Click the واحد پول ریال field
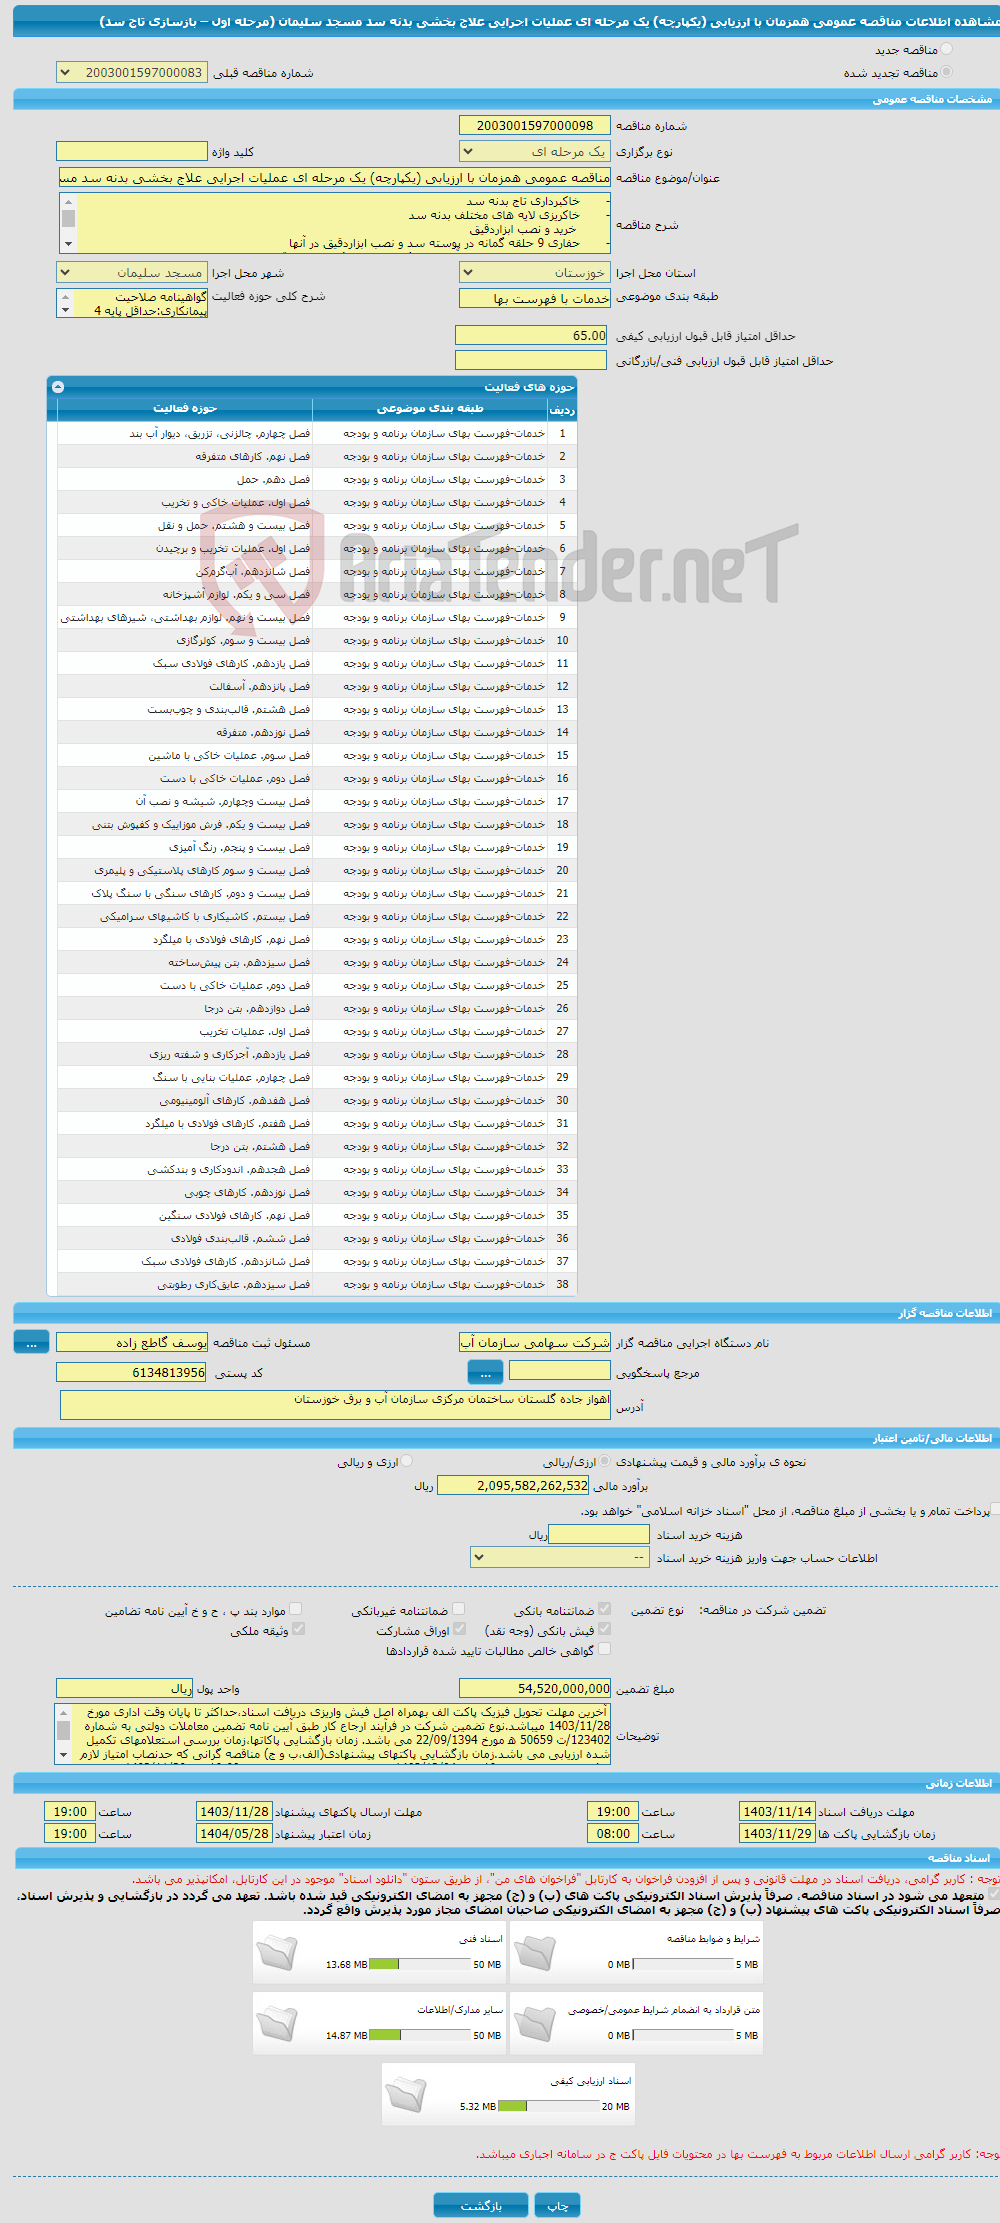Screen dimensions: 1000x2223 click(124, 1688)
